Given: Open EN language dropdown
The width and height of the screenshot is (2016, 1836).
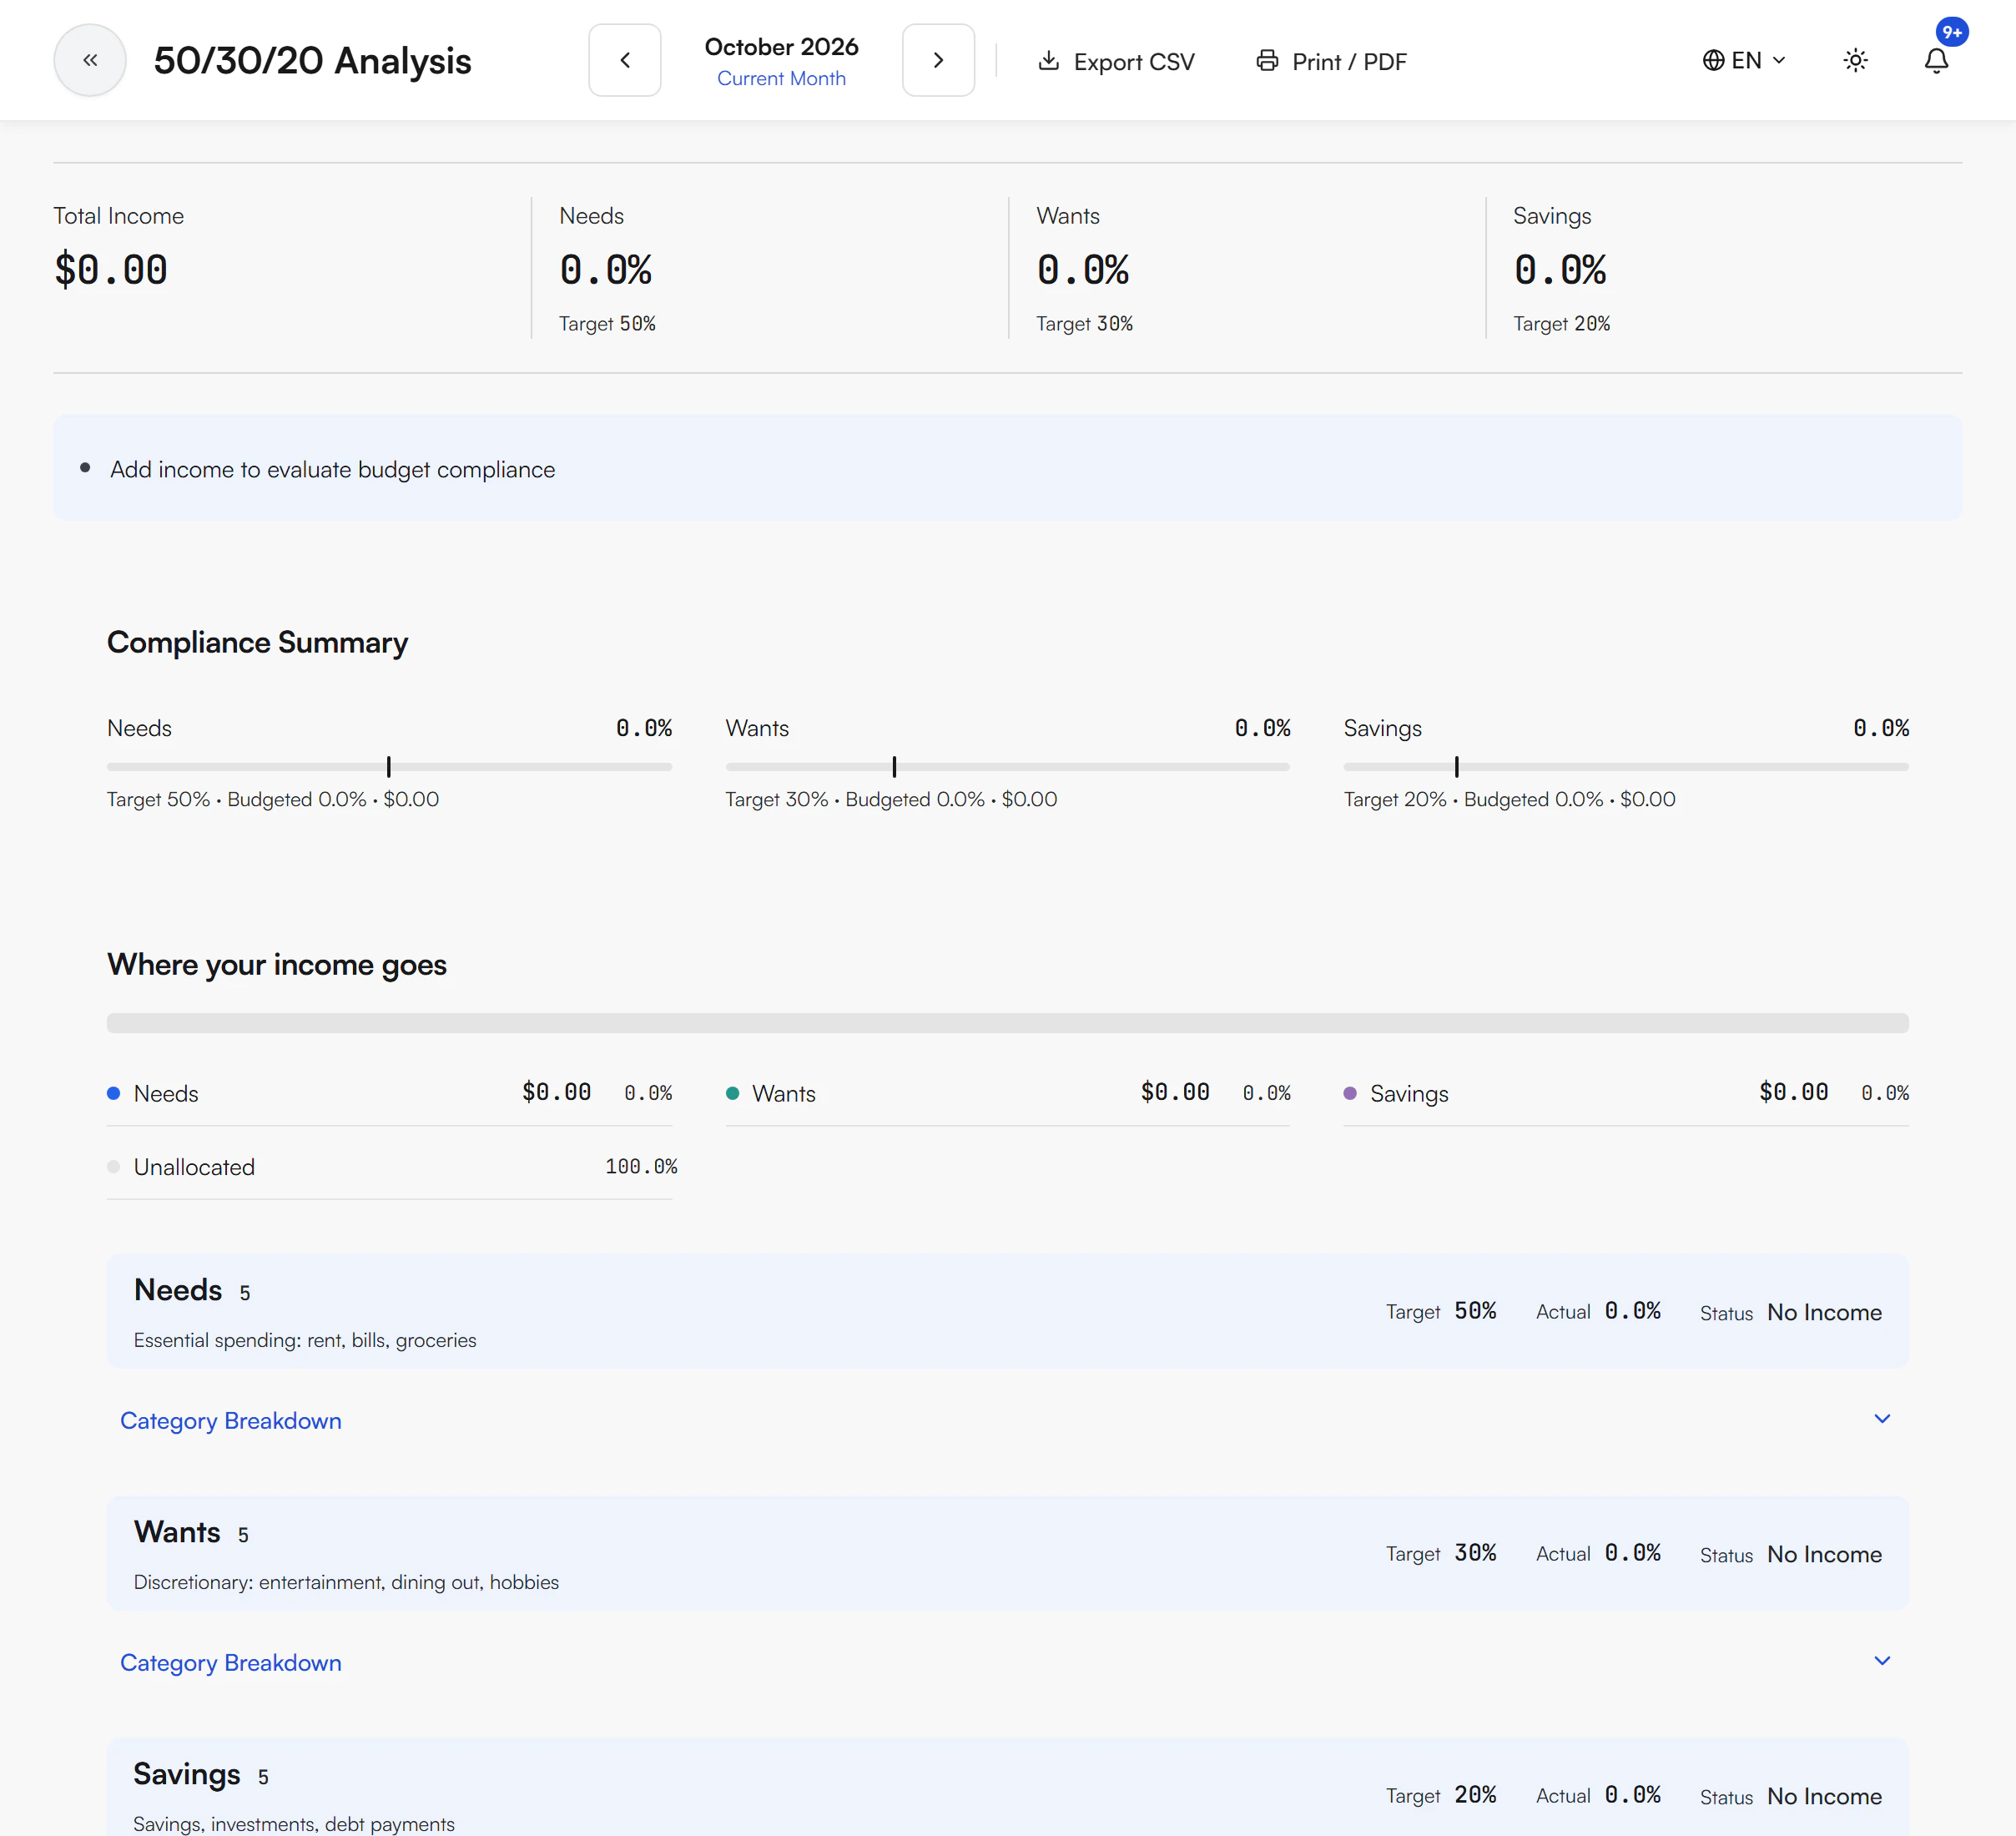Looking at the screenshot, I should click(x=1744, y=60).
